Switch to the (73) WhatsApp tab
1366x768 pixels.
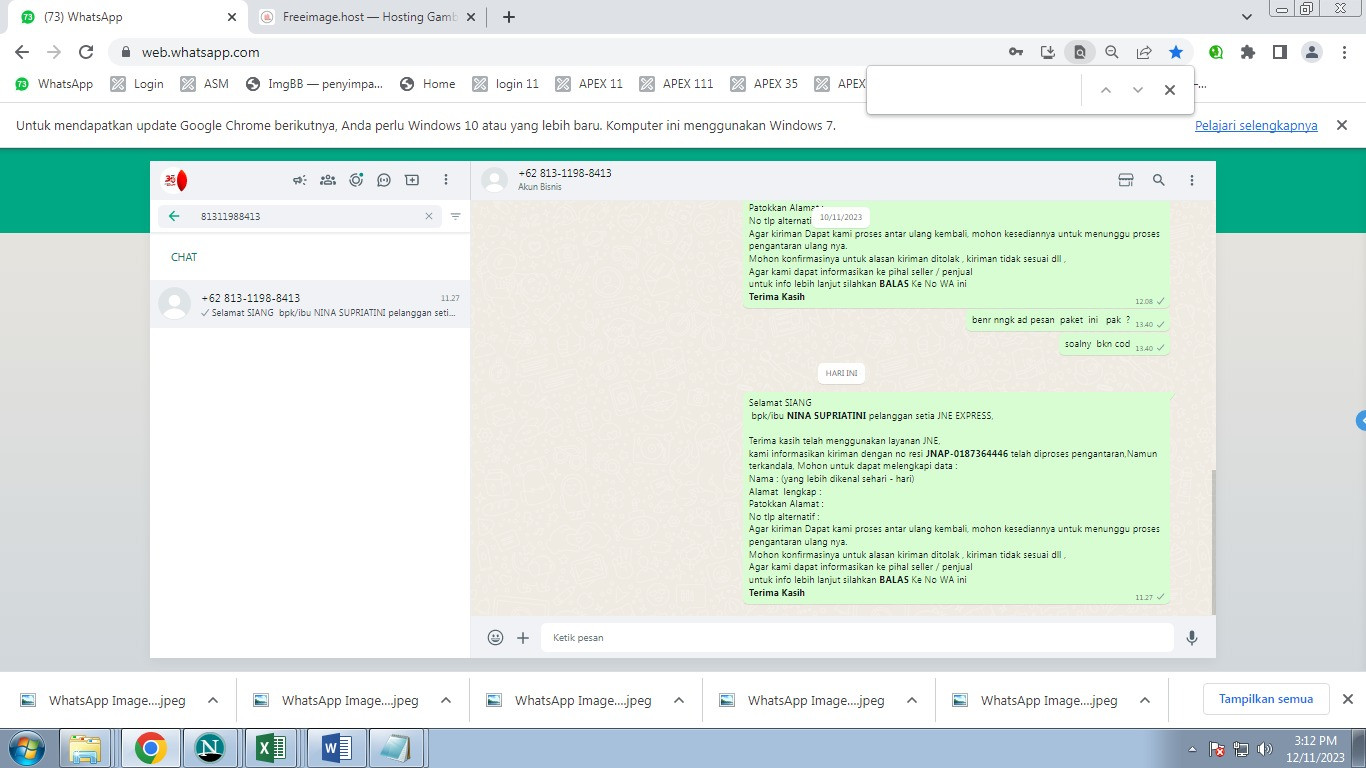[125, 17]
